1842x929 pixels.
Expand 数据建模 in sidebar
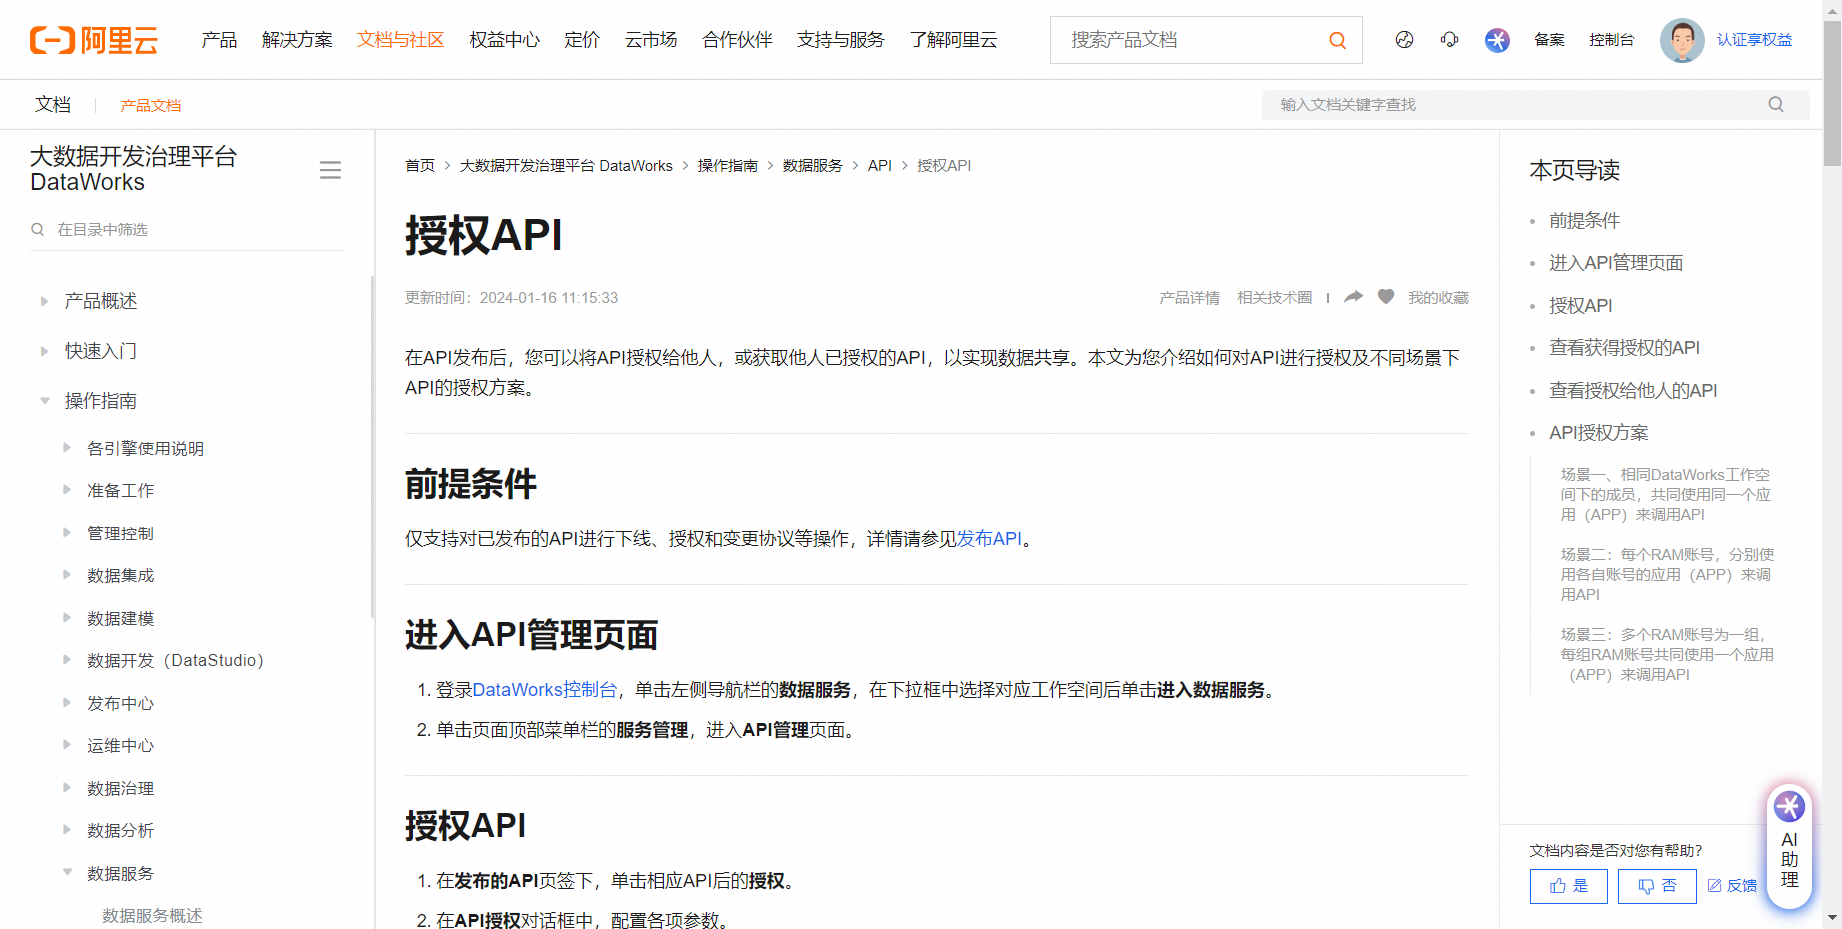(x=67, y=618)
